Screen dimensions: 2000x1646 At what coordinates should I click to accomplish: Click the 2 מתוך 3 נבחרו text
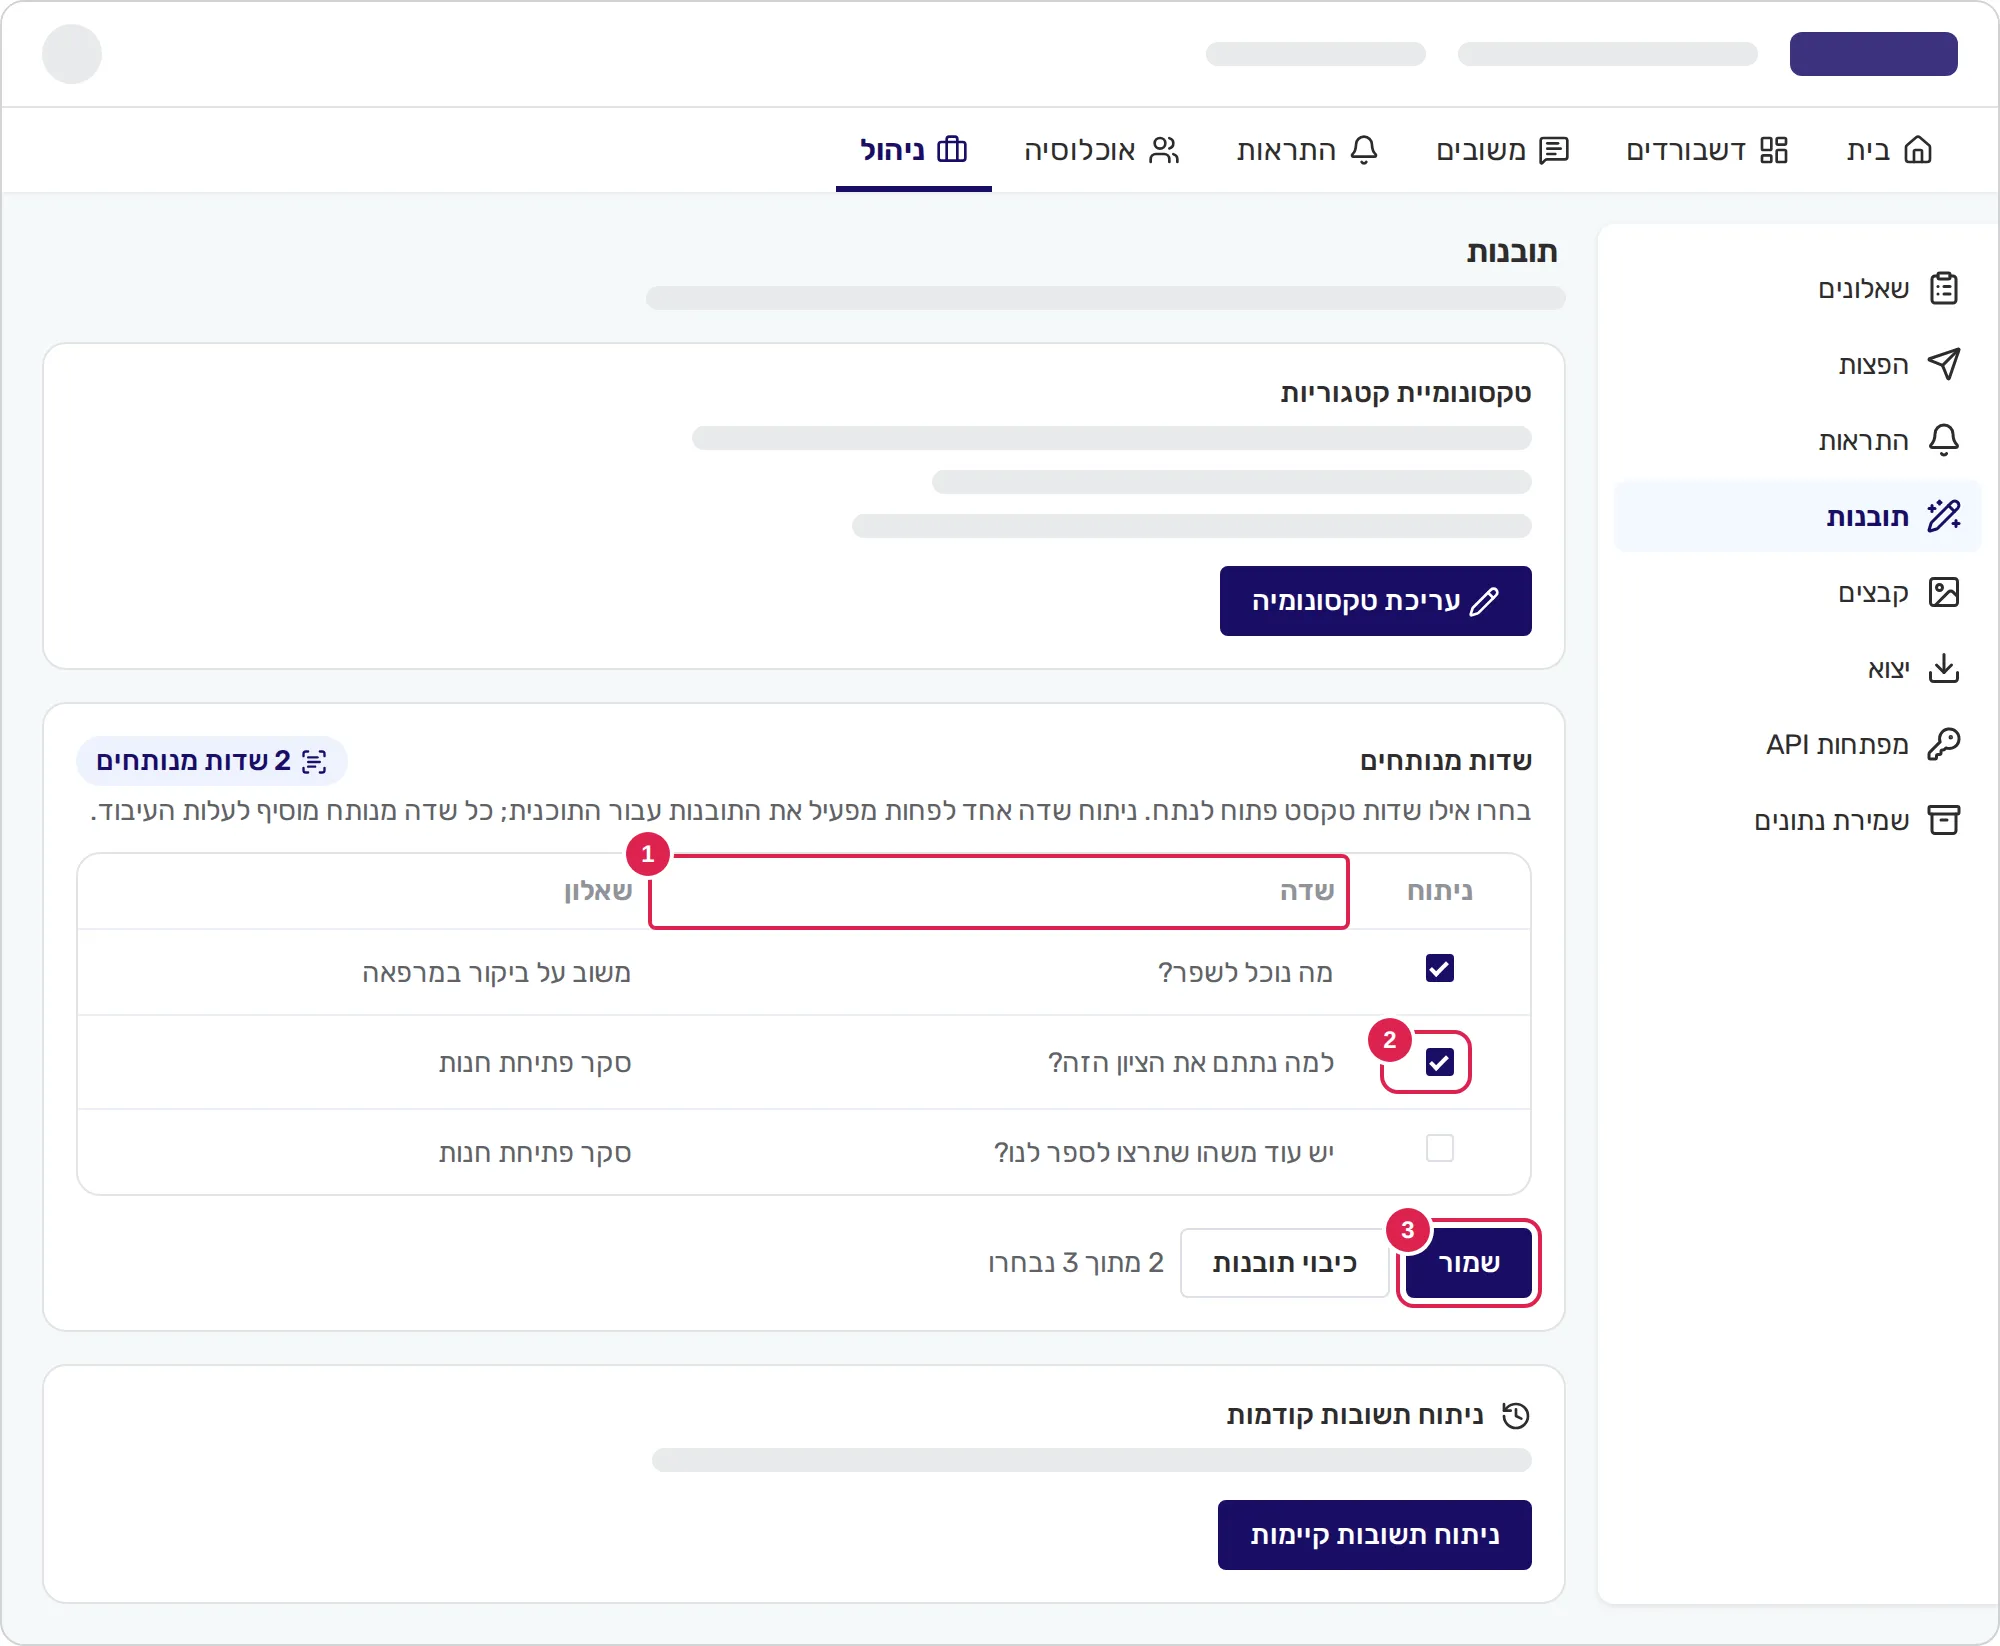(1076, 1263)
